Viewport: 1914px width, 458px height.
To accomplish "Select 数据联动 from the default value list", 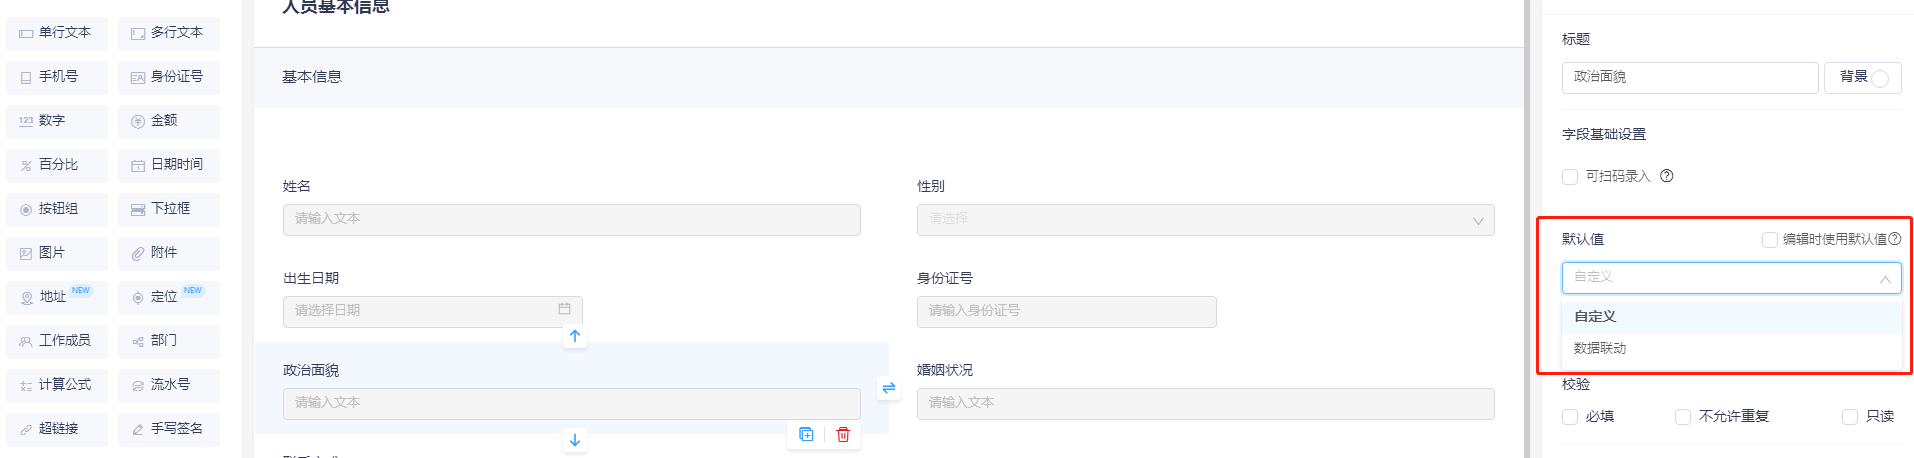I will 1600,348.
